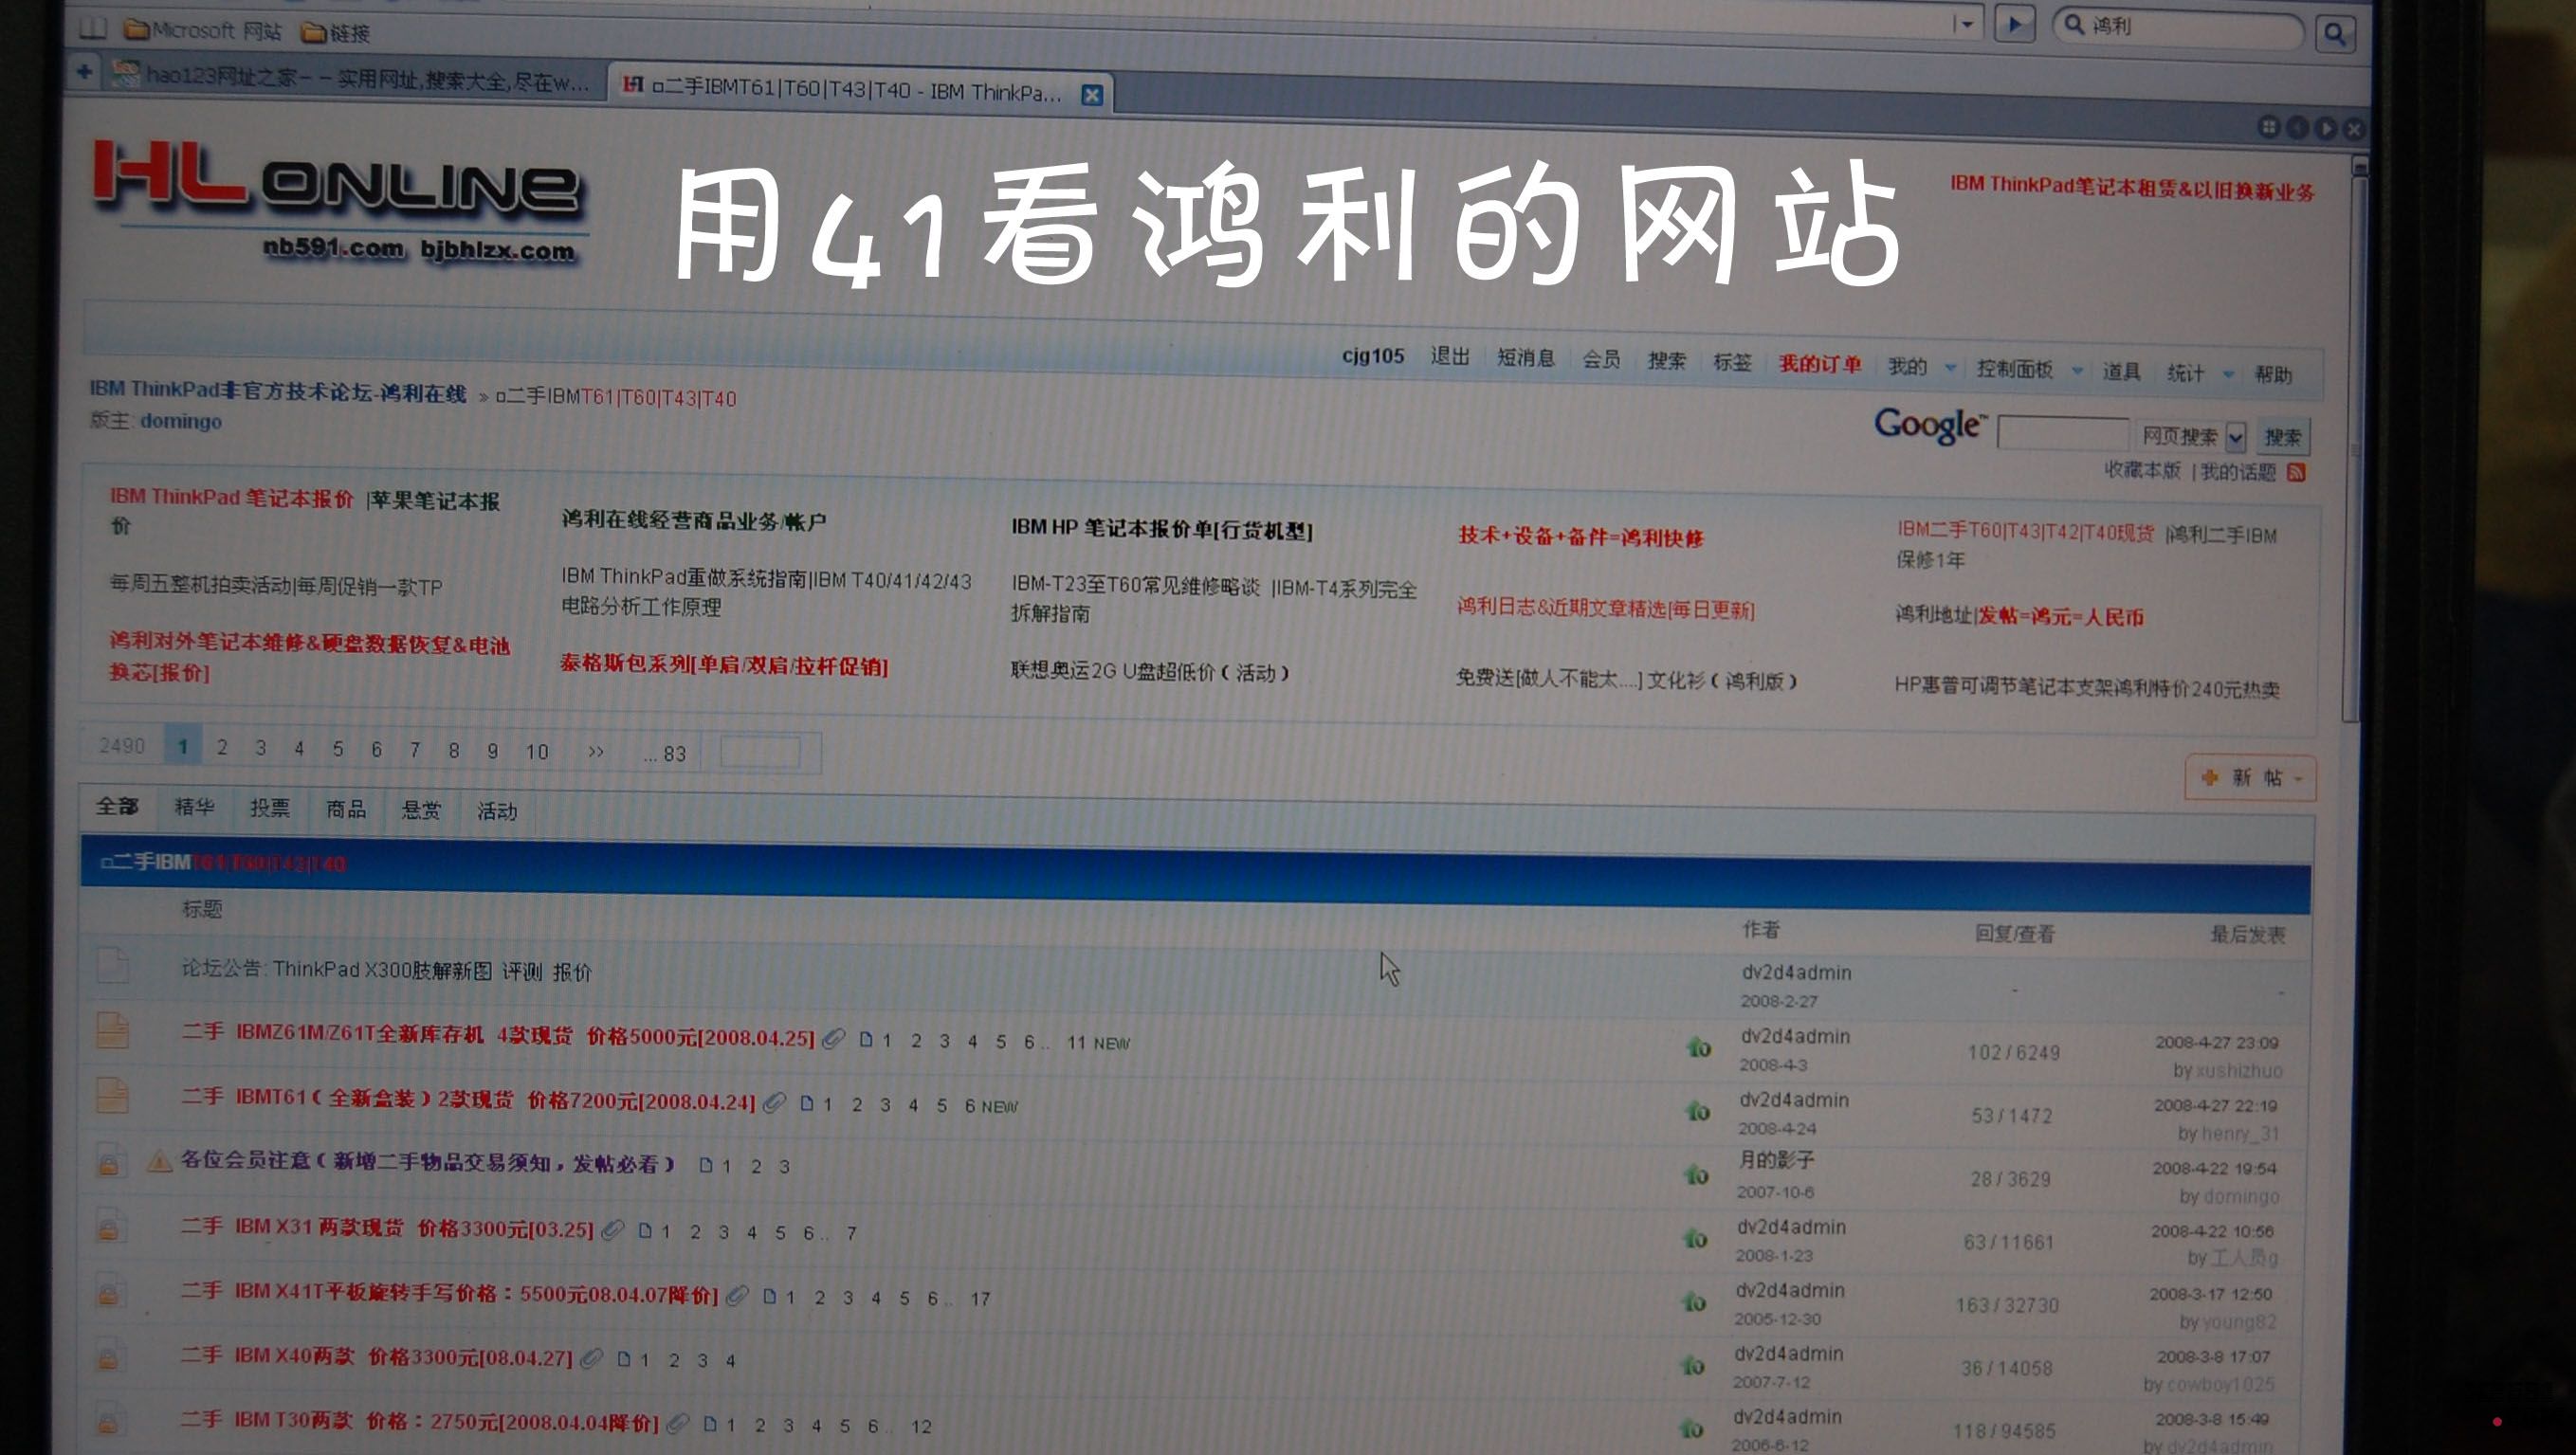Click the Google search input field
The image size is (2576, 1455).
(x=2062, y=434)
